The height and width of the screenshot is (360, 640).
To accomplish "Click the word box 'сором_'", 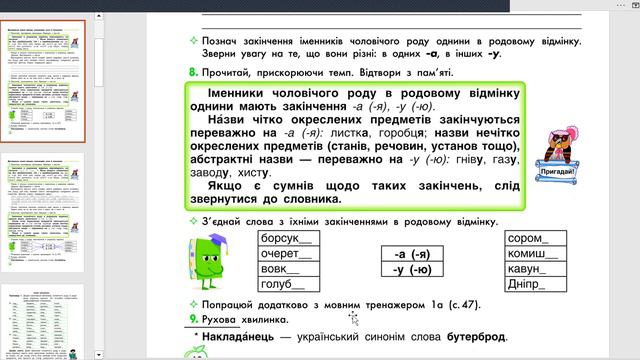I will pos(536,238).
